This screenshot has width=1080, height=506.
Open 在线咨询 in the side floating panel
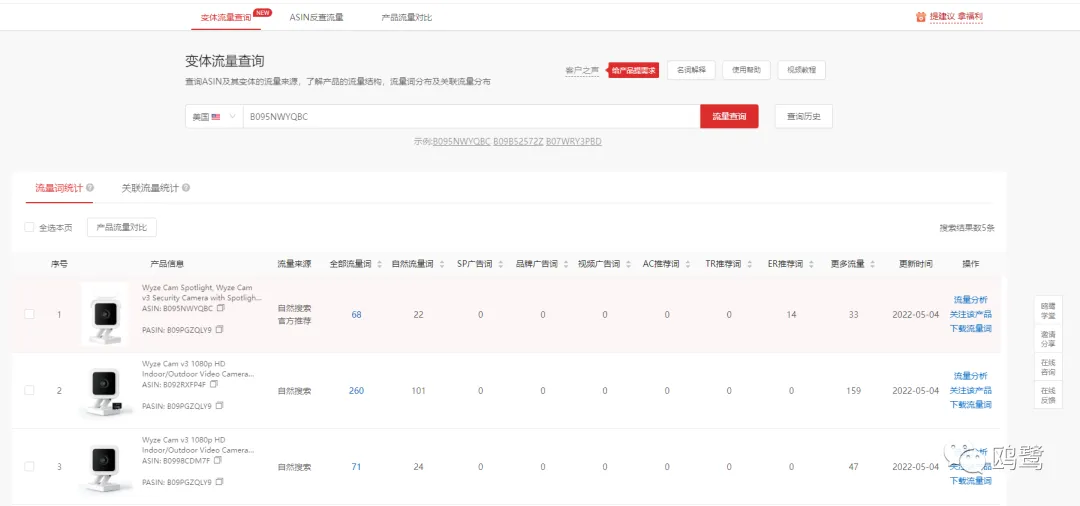click(1048, 366)
